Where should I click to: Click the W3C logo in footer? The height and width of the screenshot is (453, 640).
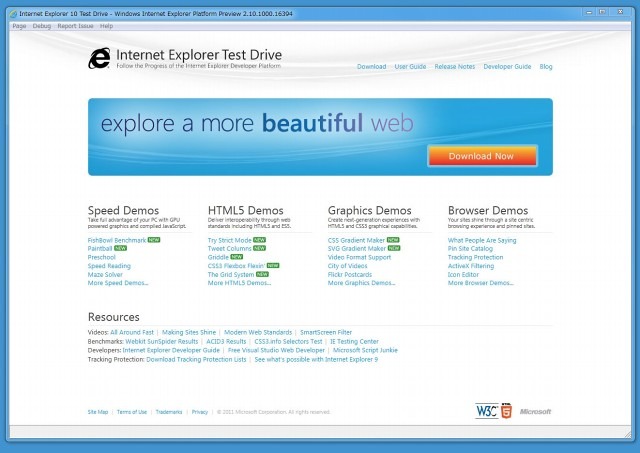(487, 411)
